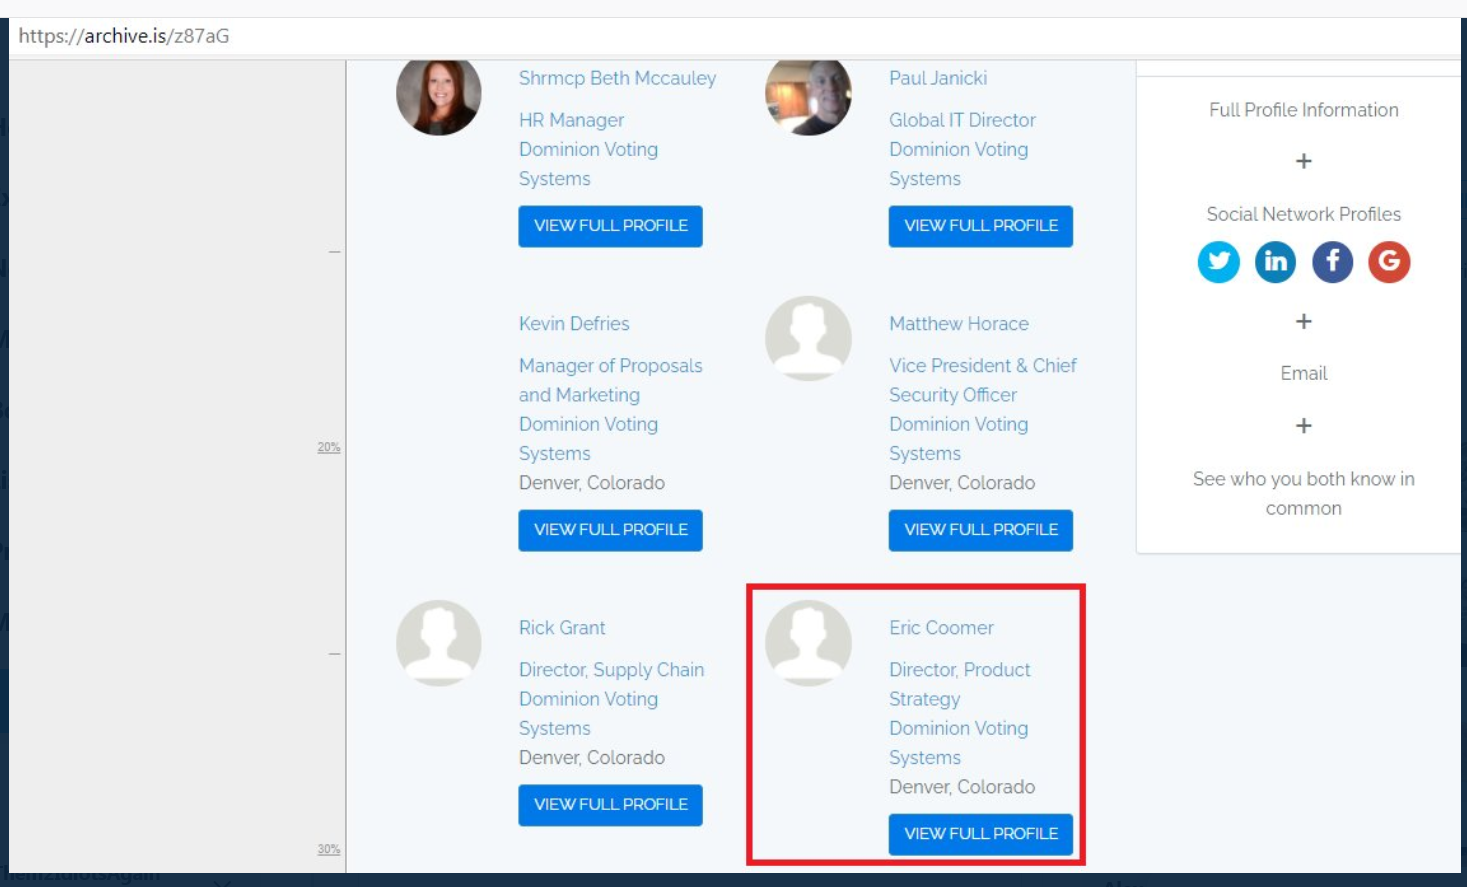Open the Paul Janicki name link
1467x887 pixels.
pos(938,78)
